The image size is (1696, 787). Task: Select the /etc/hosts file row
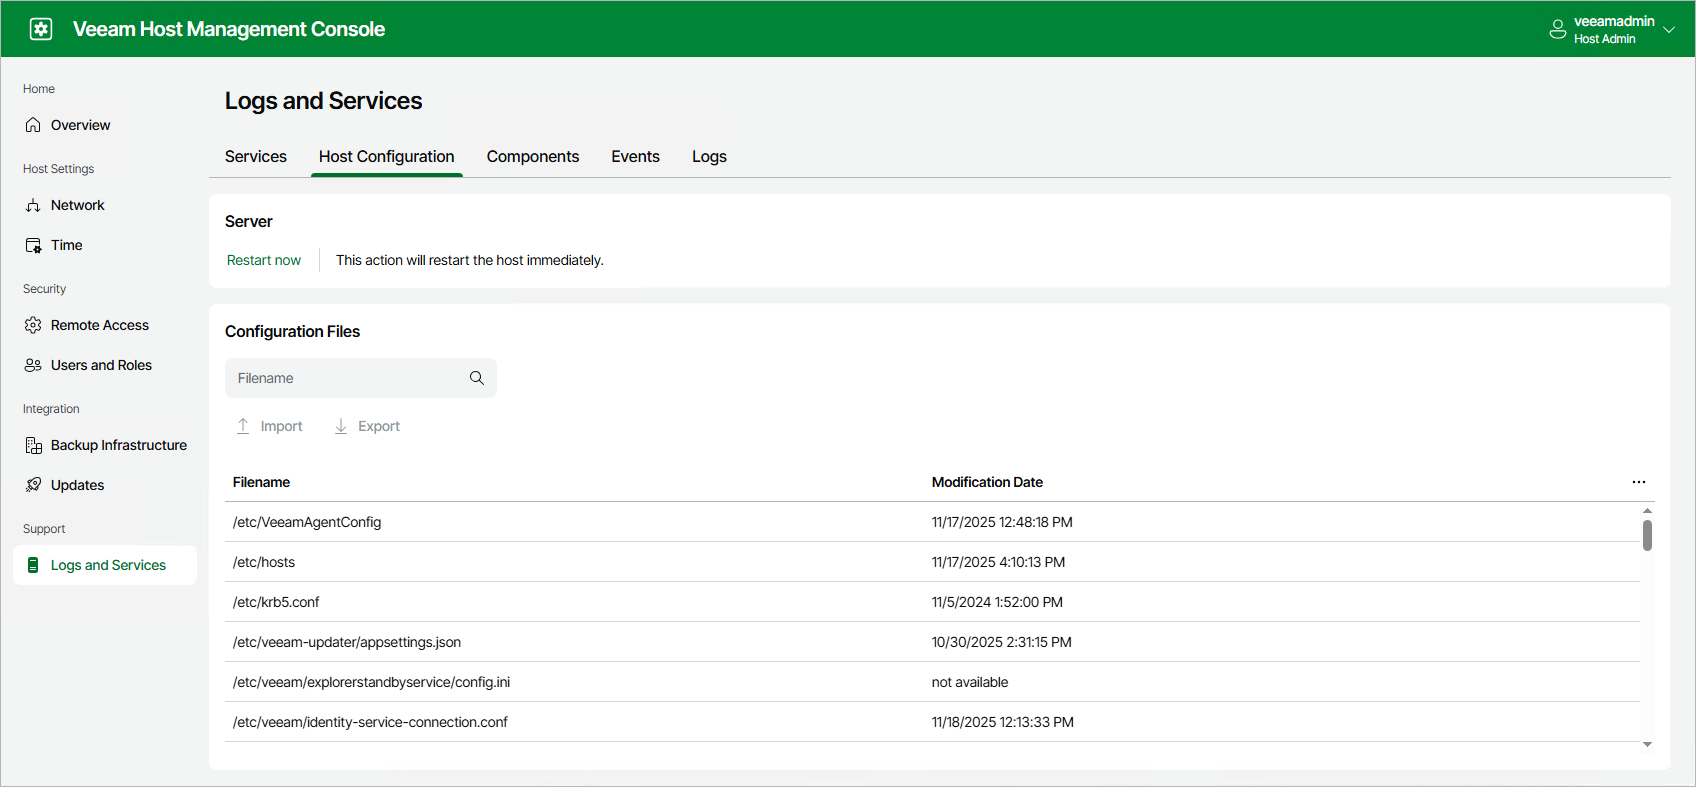(x=932, y=562)
